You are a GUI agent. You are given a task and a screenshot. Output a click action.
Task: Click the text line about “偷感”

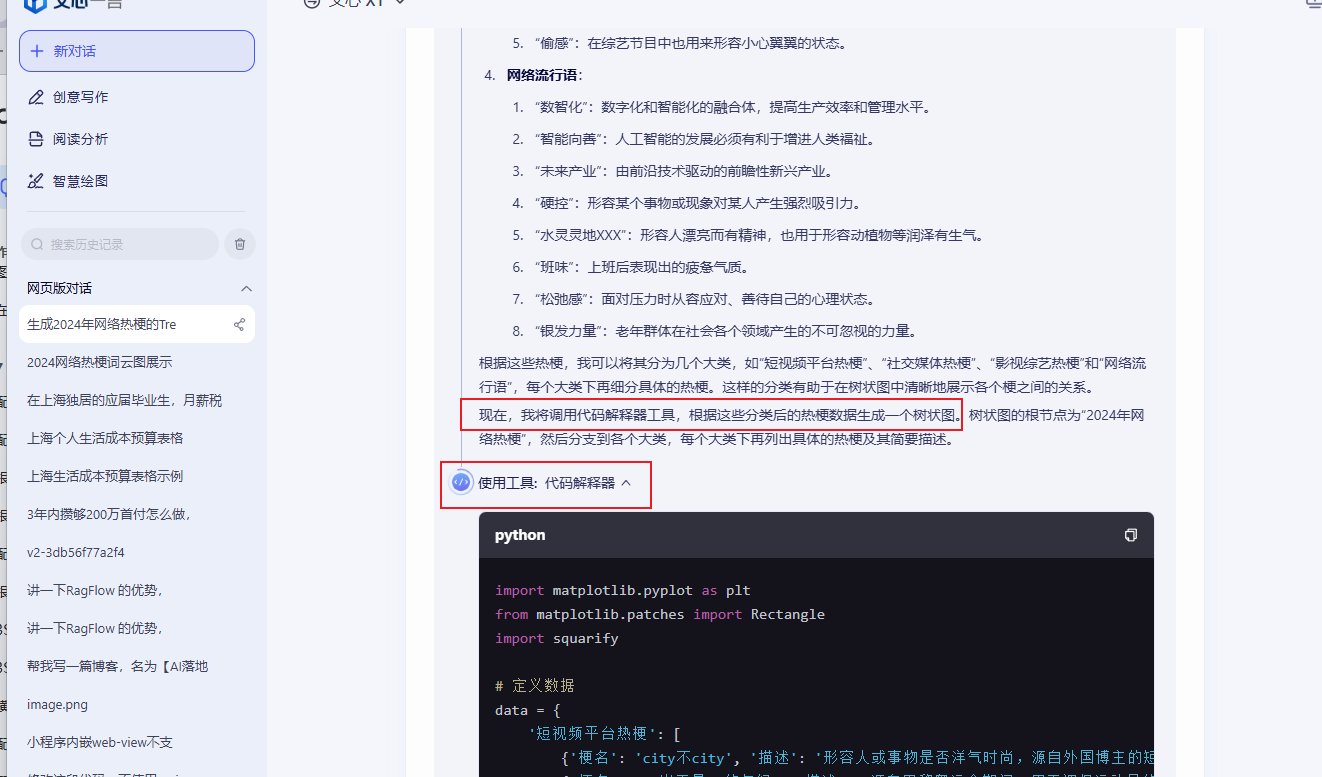tap(692, 43)
